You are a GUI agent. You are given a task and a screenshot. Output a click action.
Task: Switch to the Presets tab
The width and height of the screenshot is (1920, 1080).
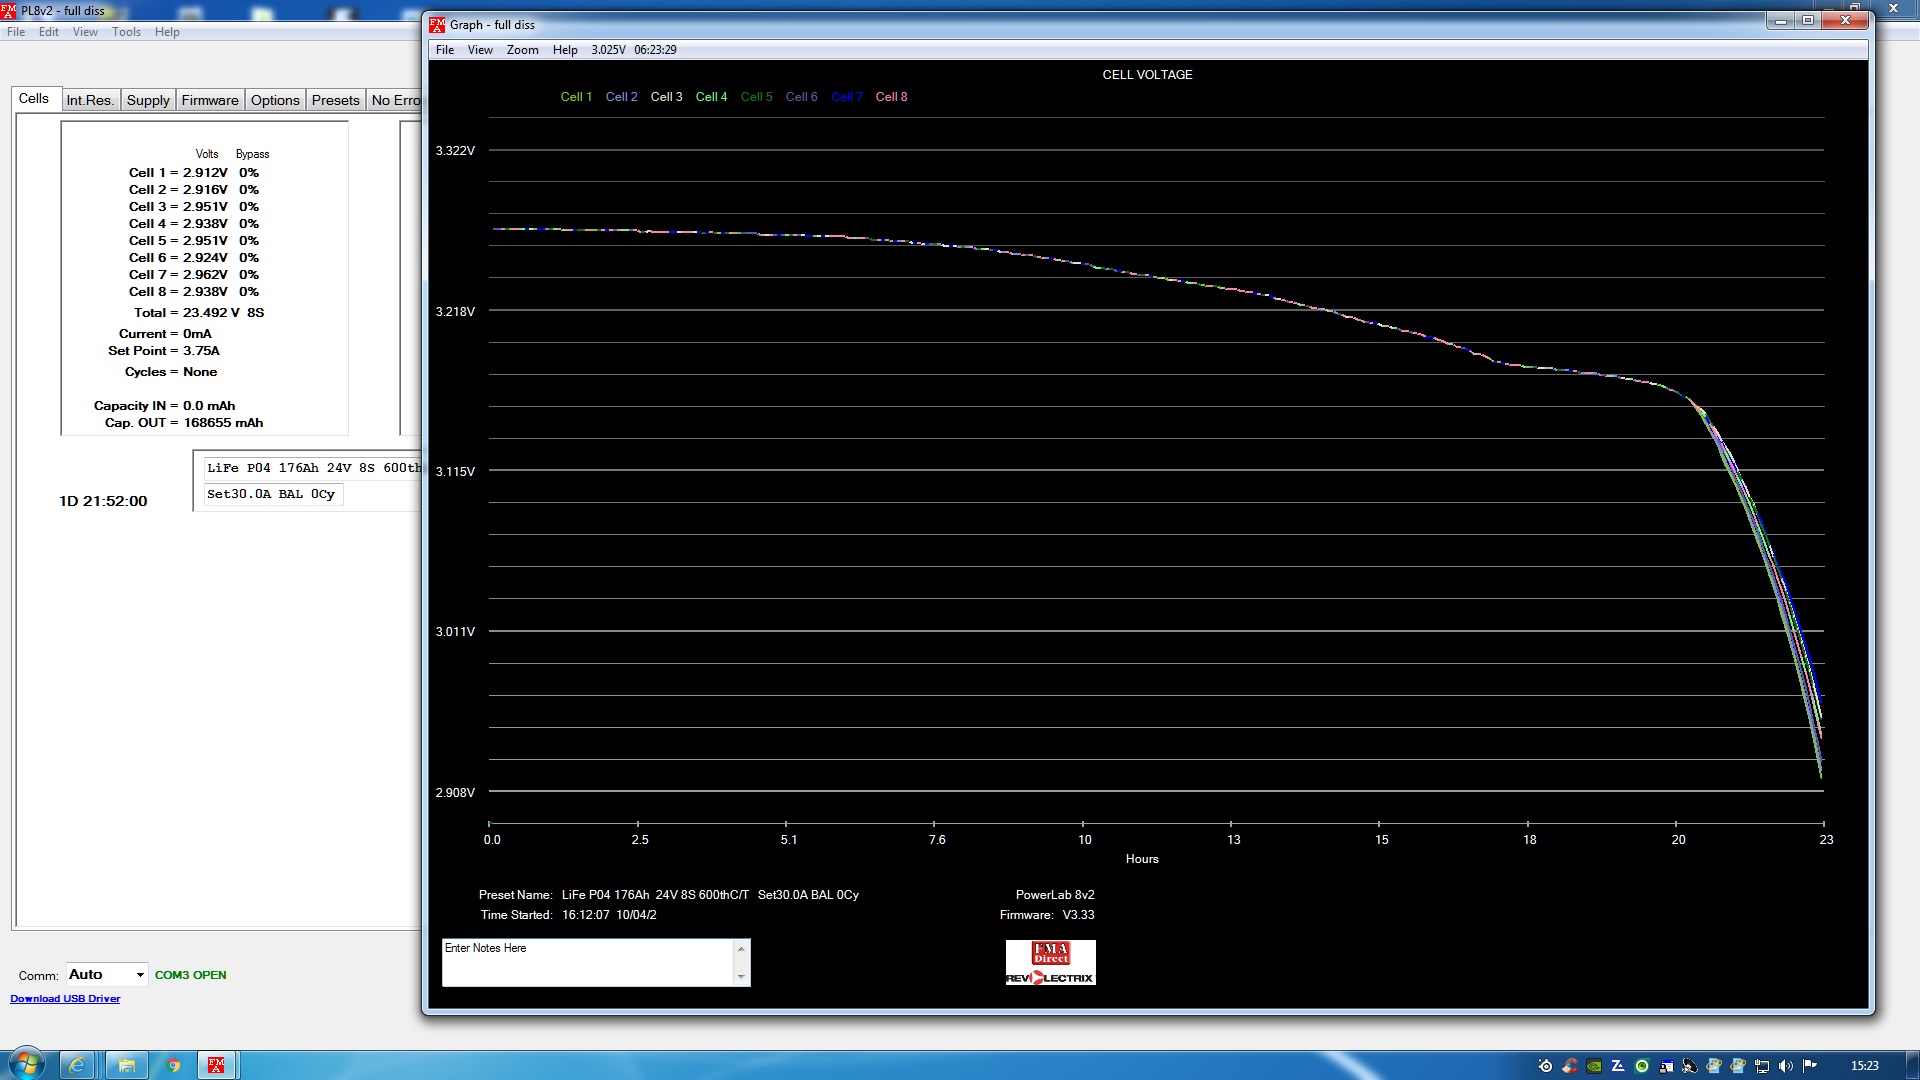[335, 100]
